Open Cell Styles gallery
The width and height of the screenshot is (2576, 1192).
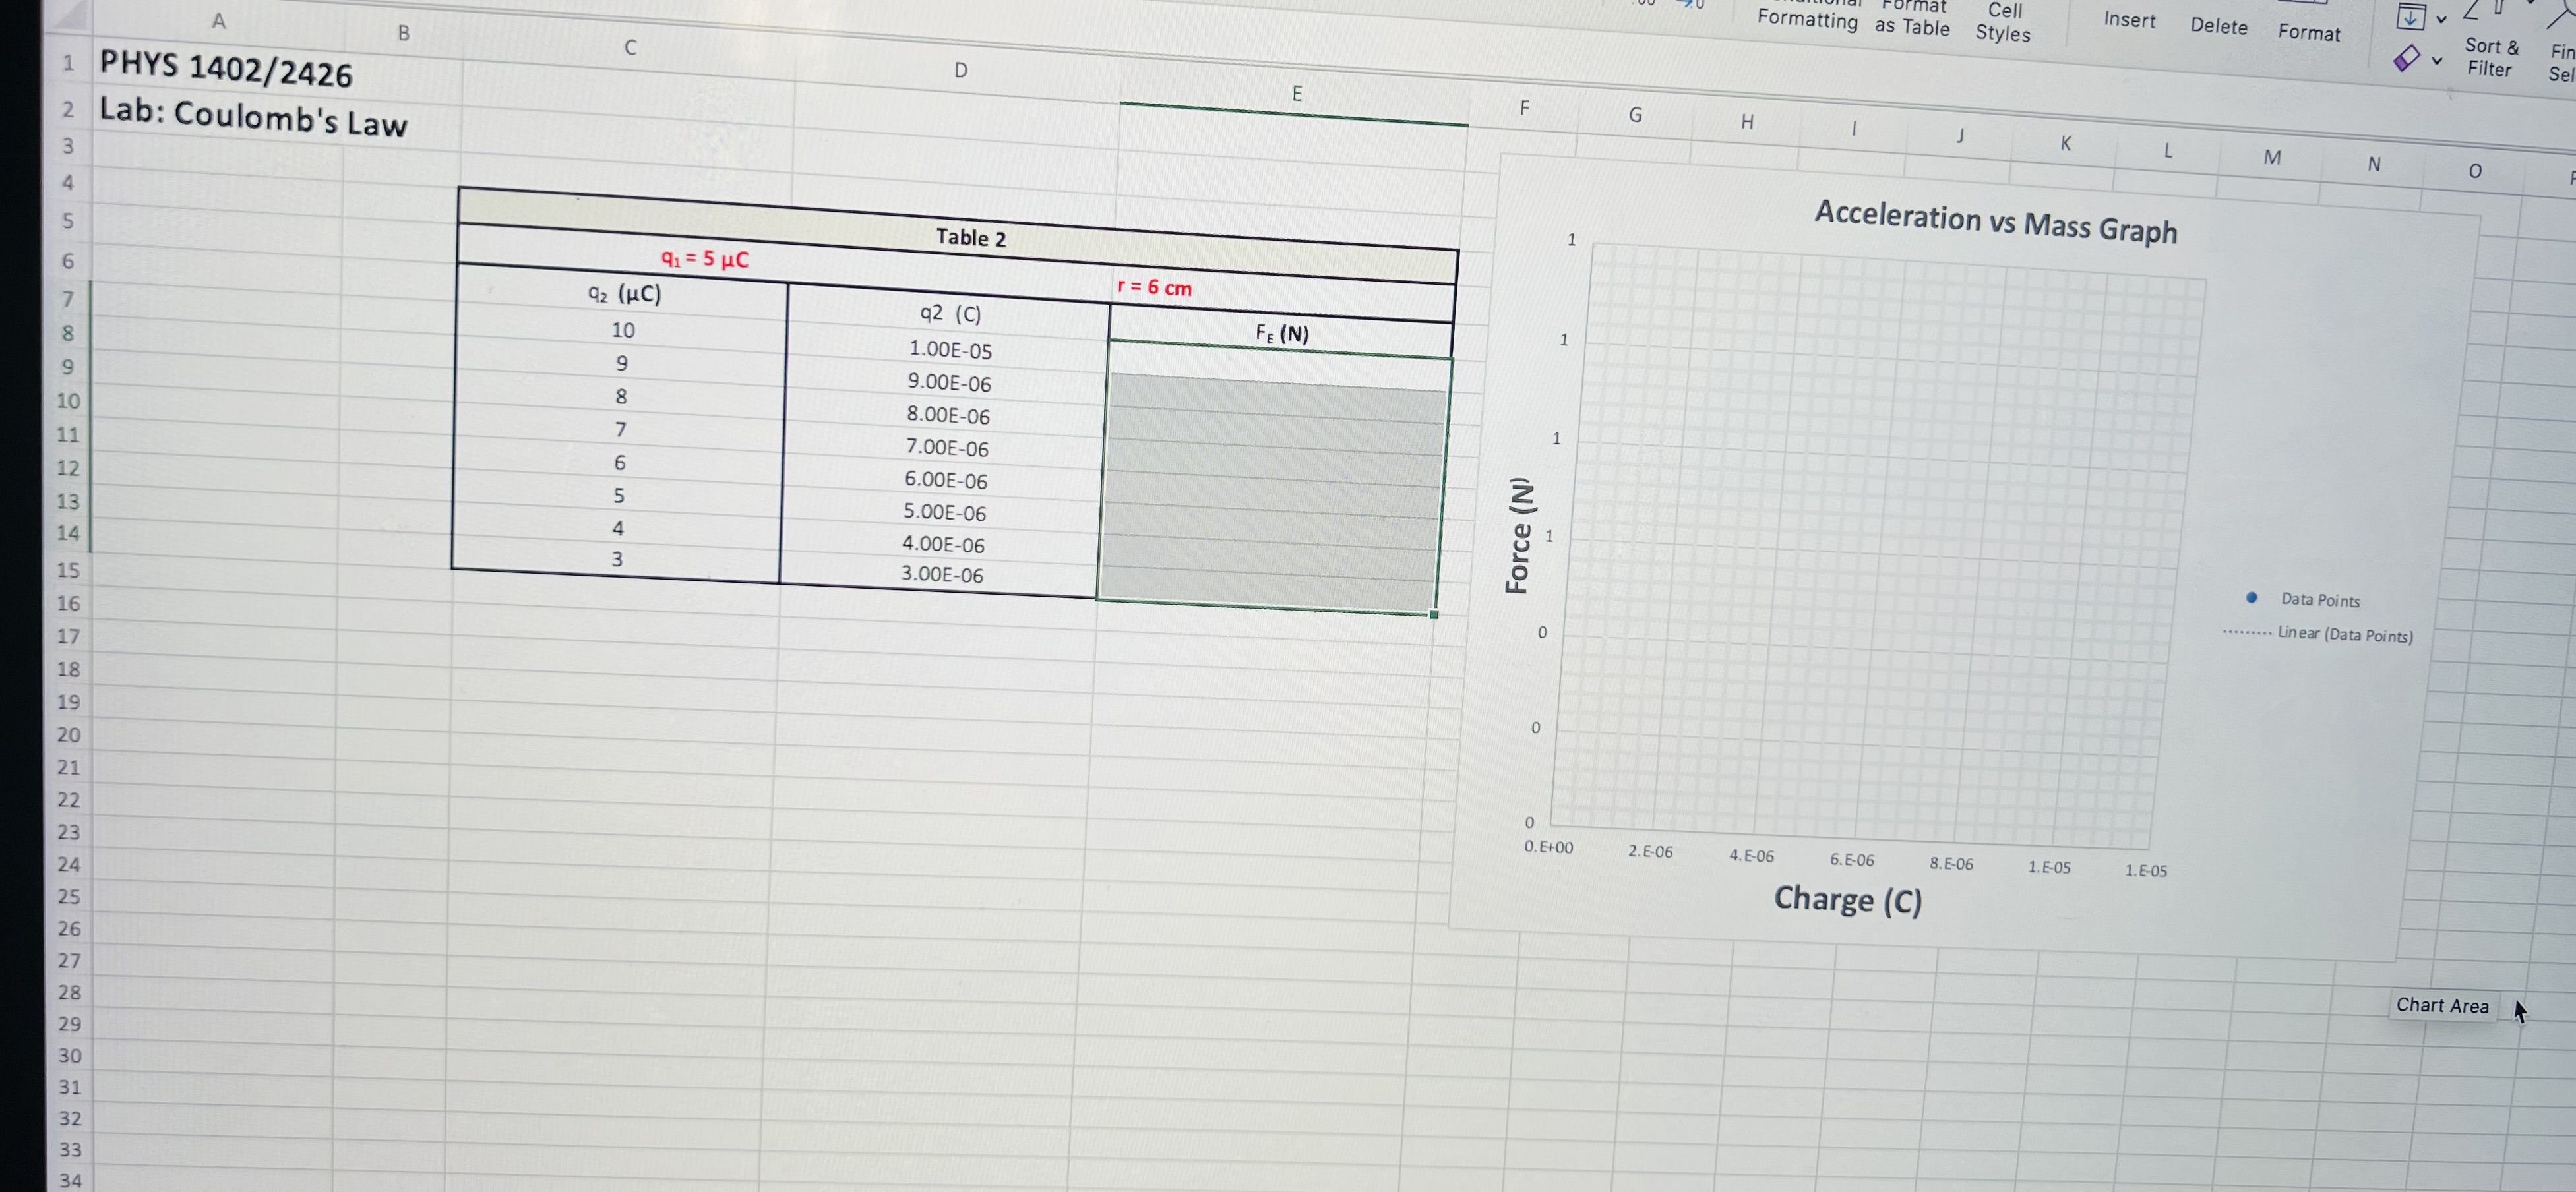[x=2003, y=22]
